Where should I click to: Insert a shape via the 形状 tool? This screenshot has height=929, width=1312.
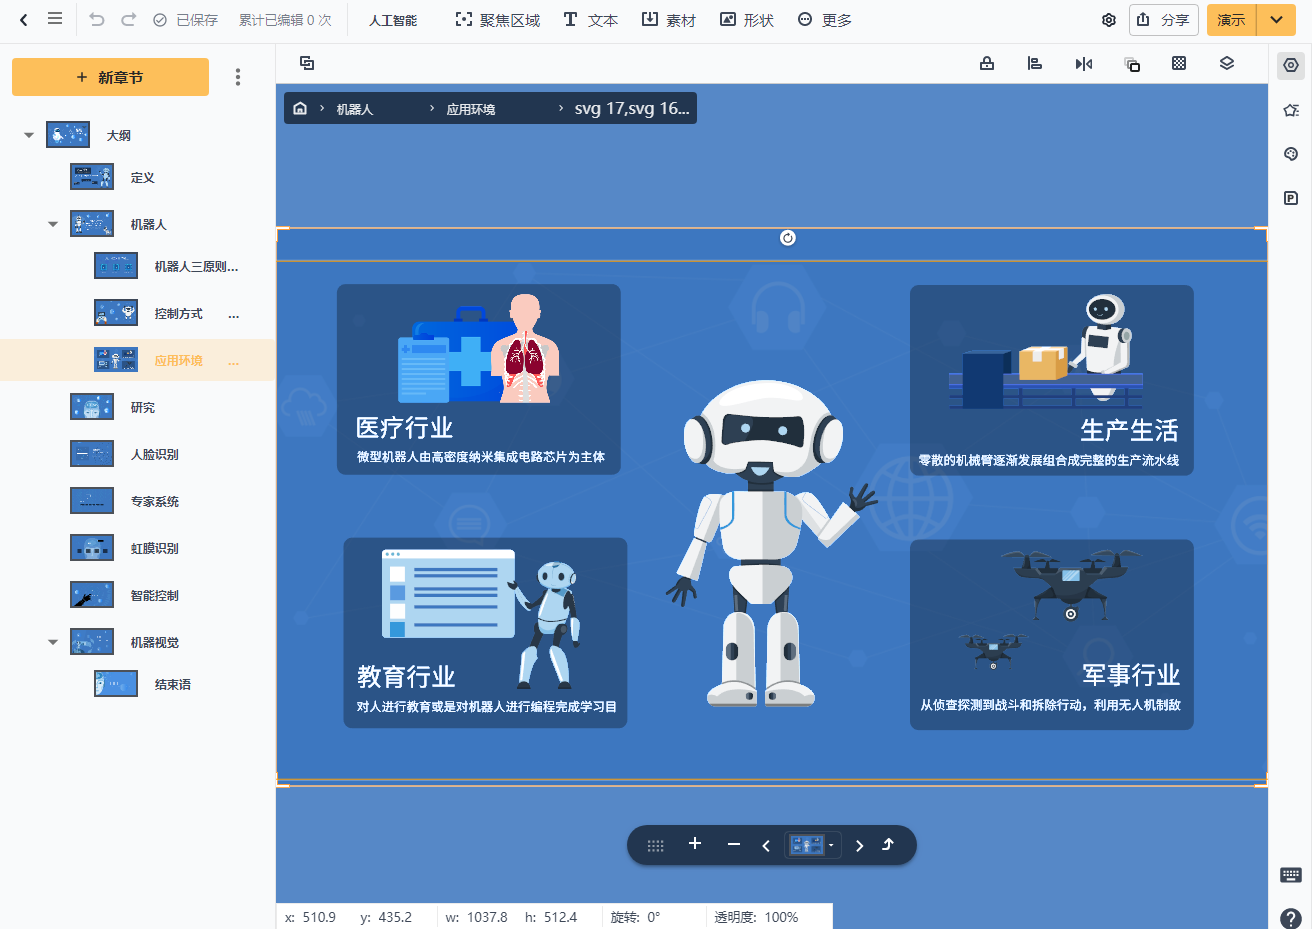tap(746, 19)
